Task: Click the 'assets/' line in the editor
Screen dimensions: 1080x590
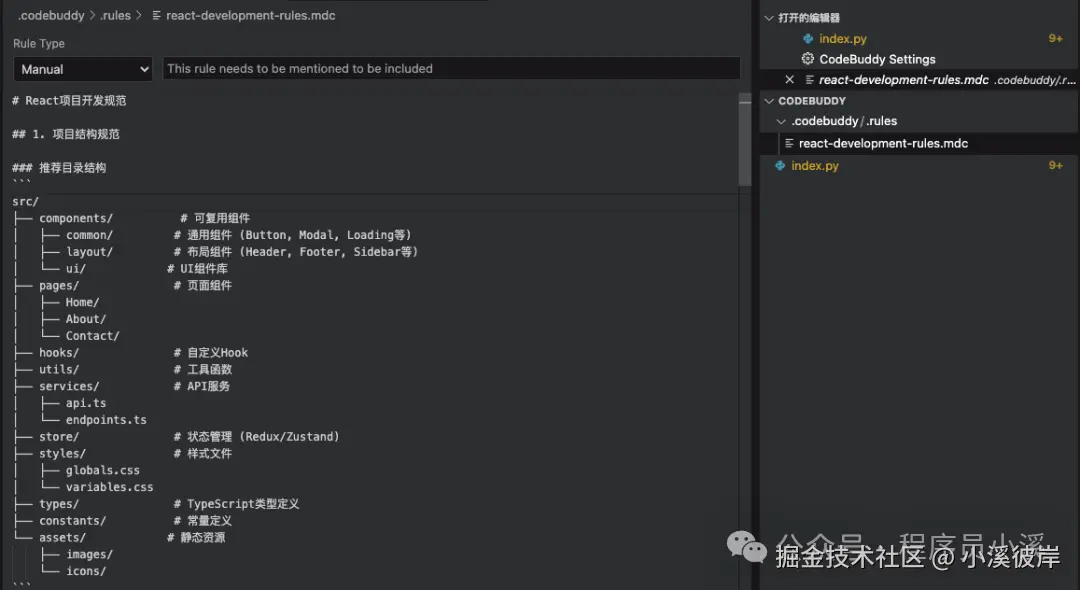Action: click(x=62, y=538)
